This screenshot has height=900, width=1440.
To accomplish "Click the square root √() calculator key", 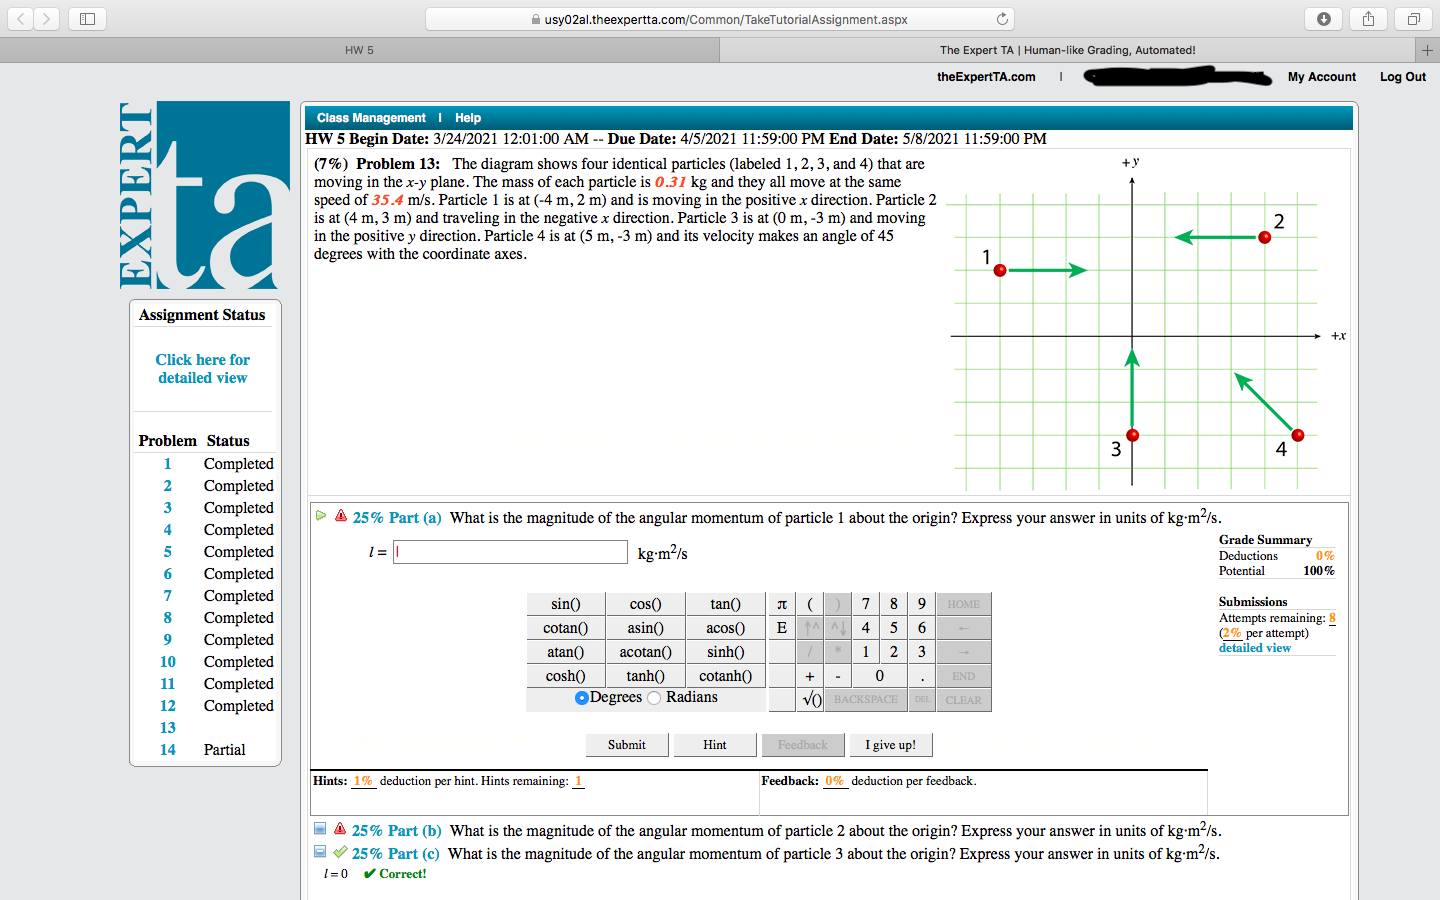I will (809, 699).
